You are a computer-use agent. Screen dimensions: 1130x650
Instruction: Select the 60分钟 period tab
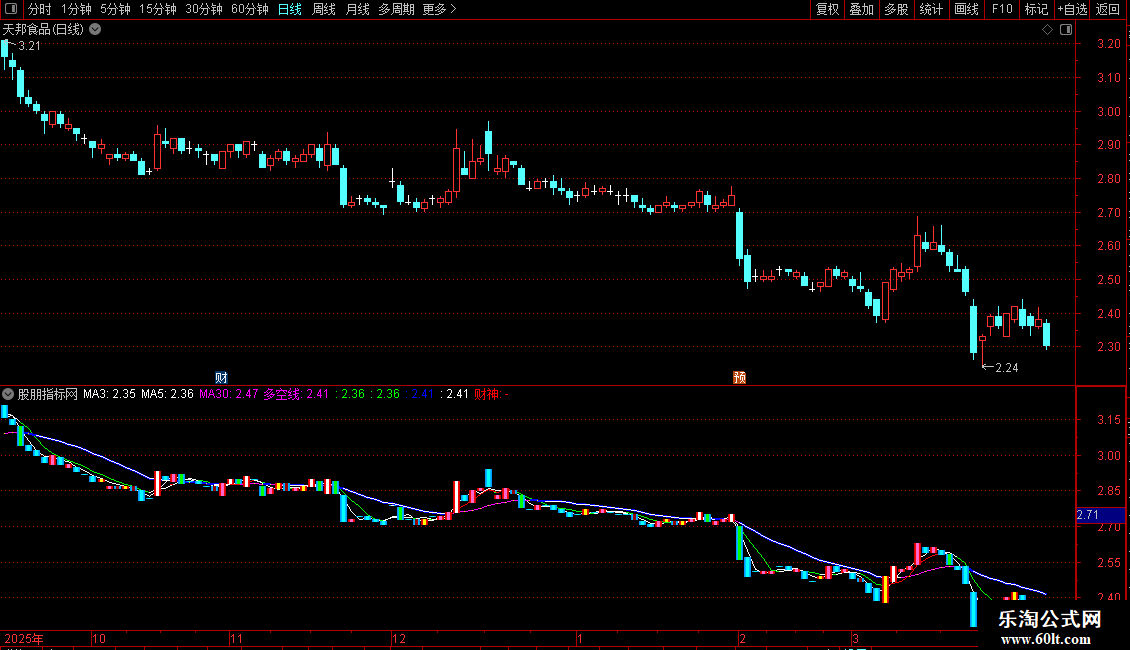250,9
